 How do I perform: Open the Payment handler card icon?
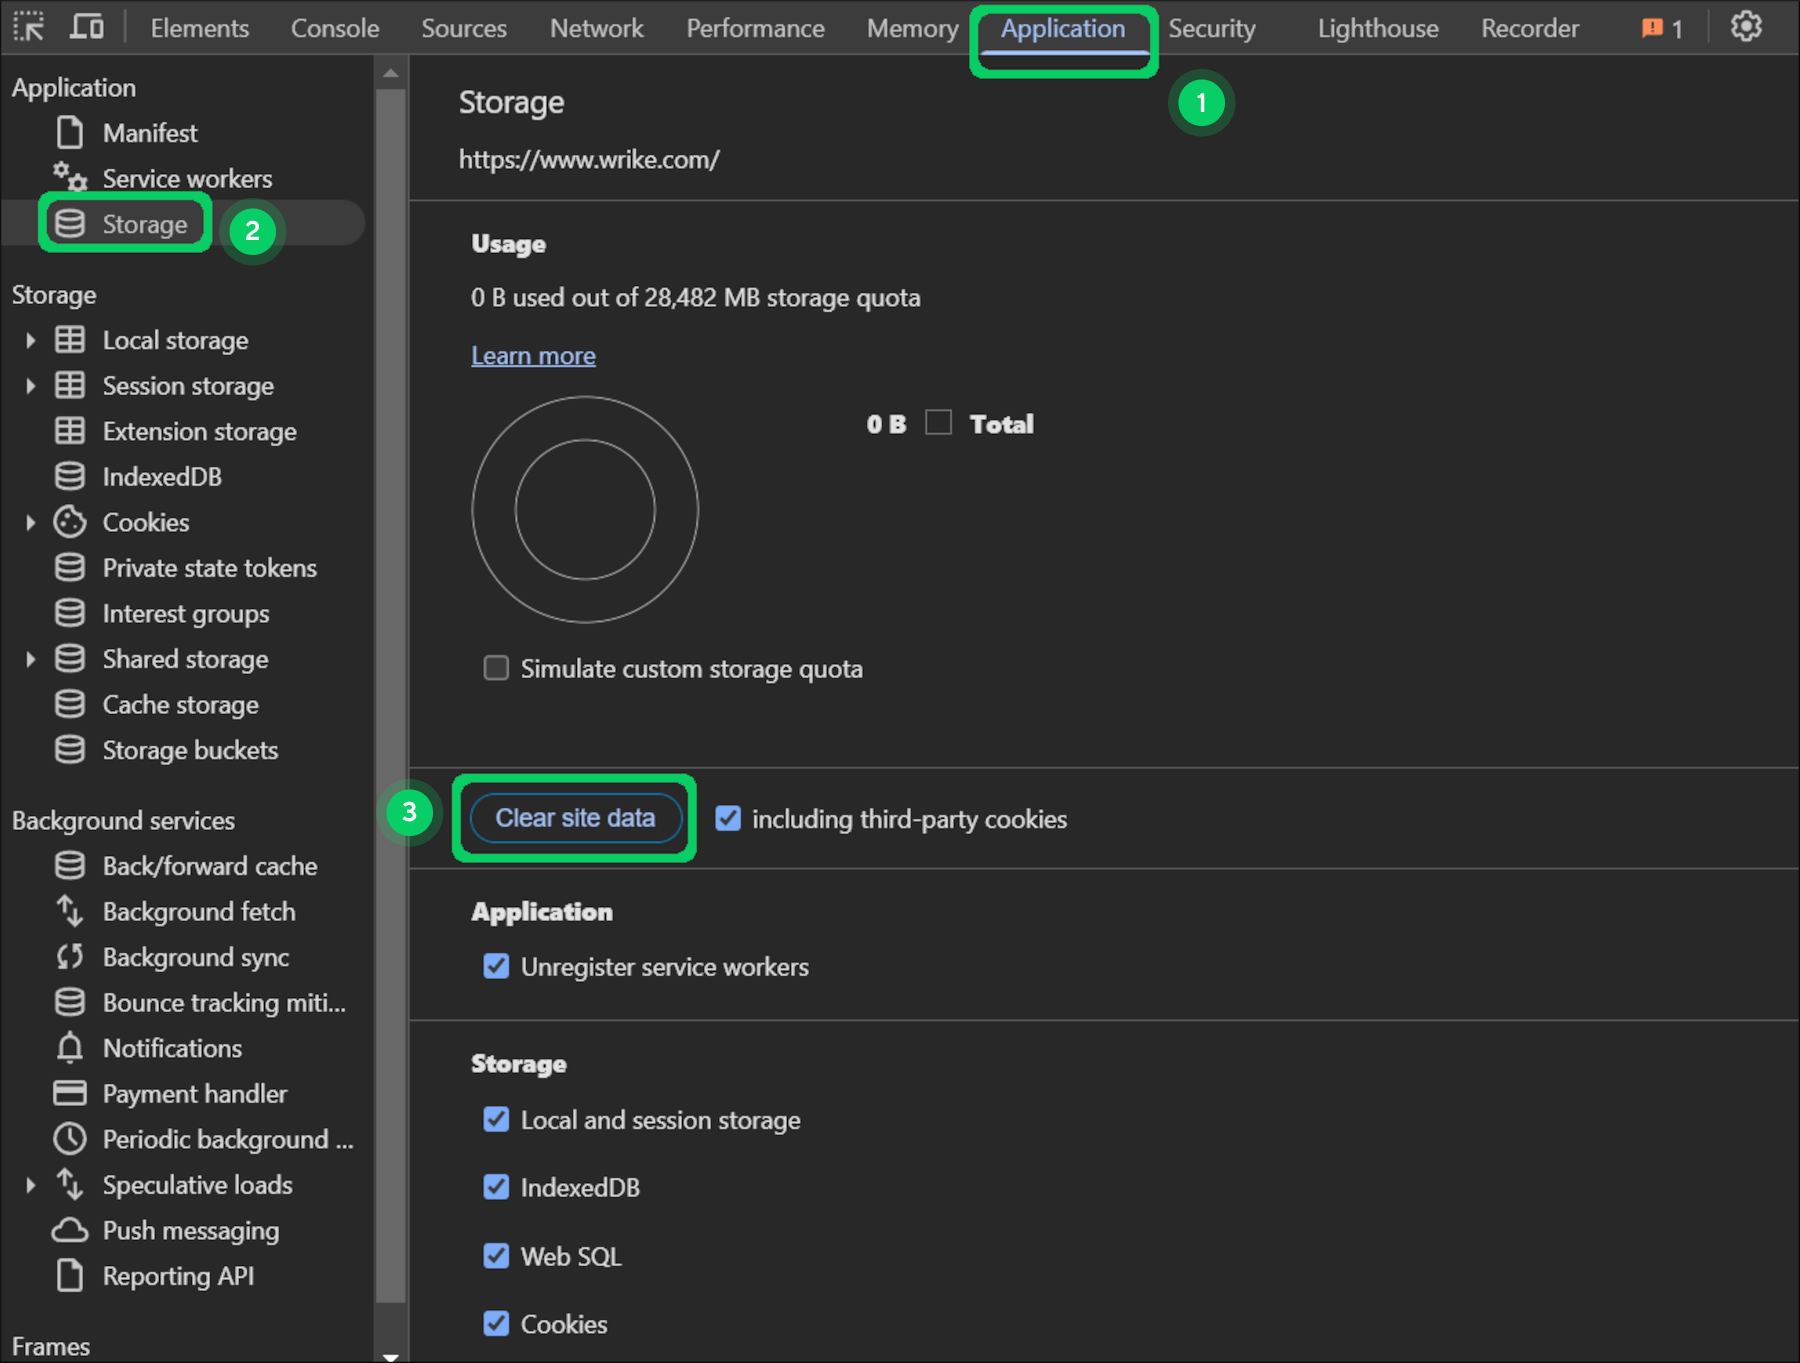(70, 1093)
